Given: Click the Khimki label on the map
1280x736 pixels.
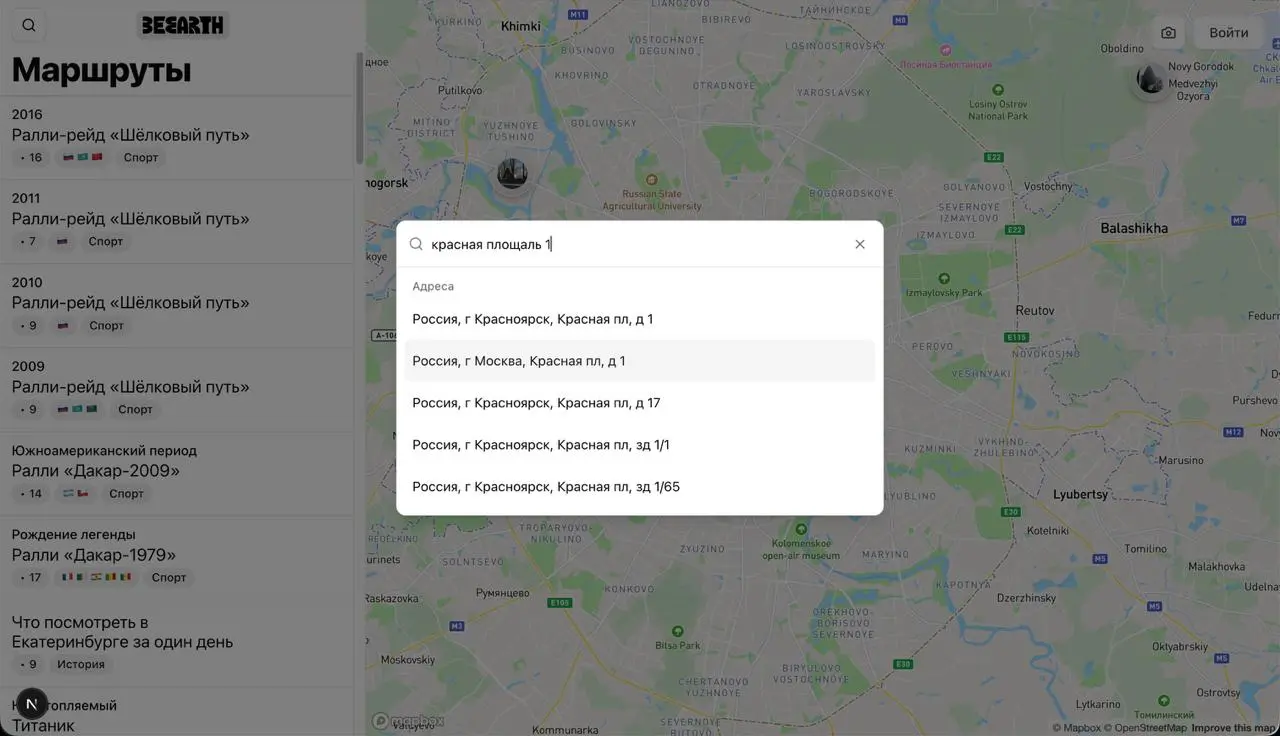Looking at the screenshot, I should [x=520, y=26].
